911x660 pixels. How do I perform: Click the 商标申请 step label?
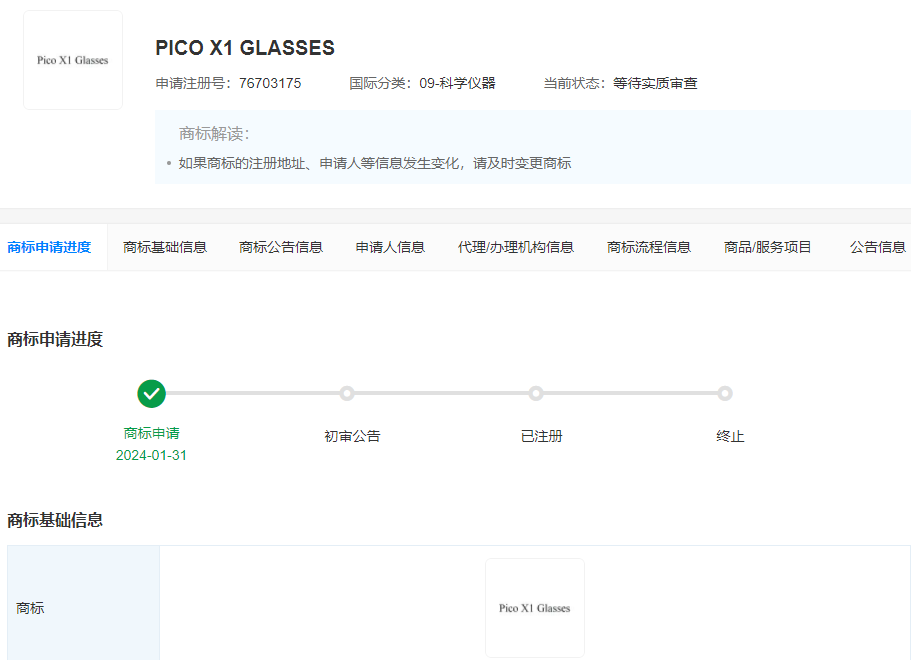(x=152, y=433)
